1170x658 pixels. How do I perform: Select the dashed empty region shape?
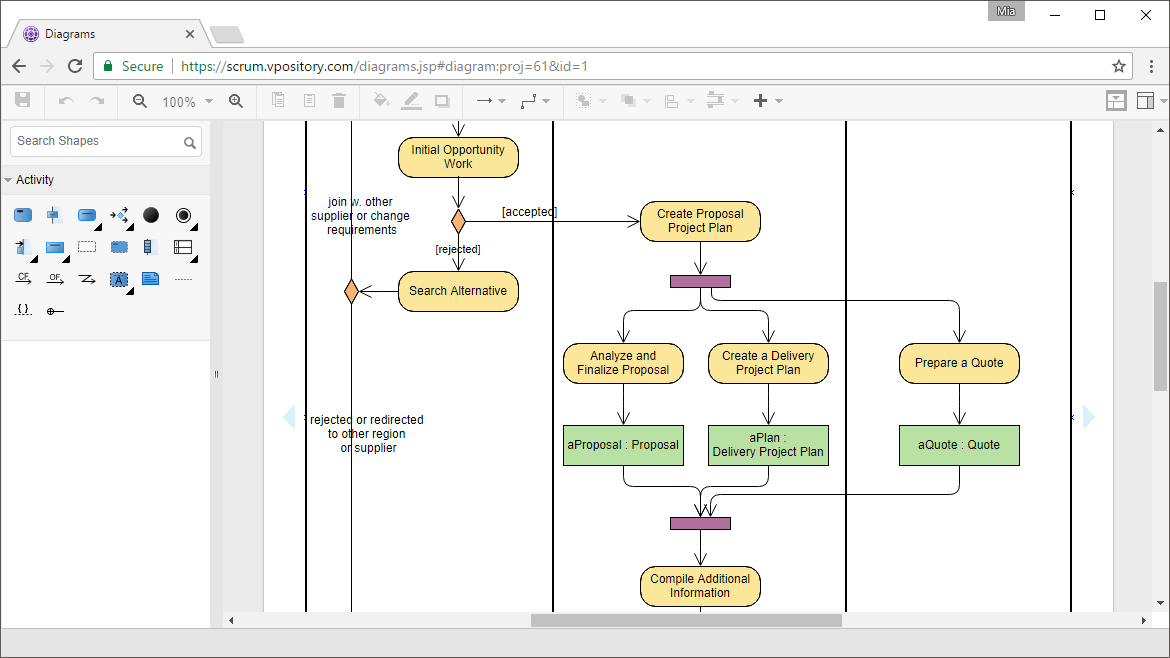87,247
